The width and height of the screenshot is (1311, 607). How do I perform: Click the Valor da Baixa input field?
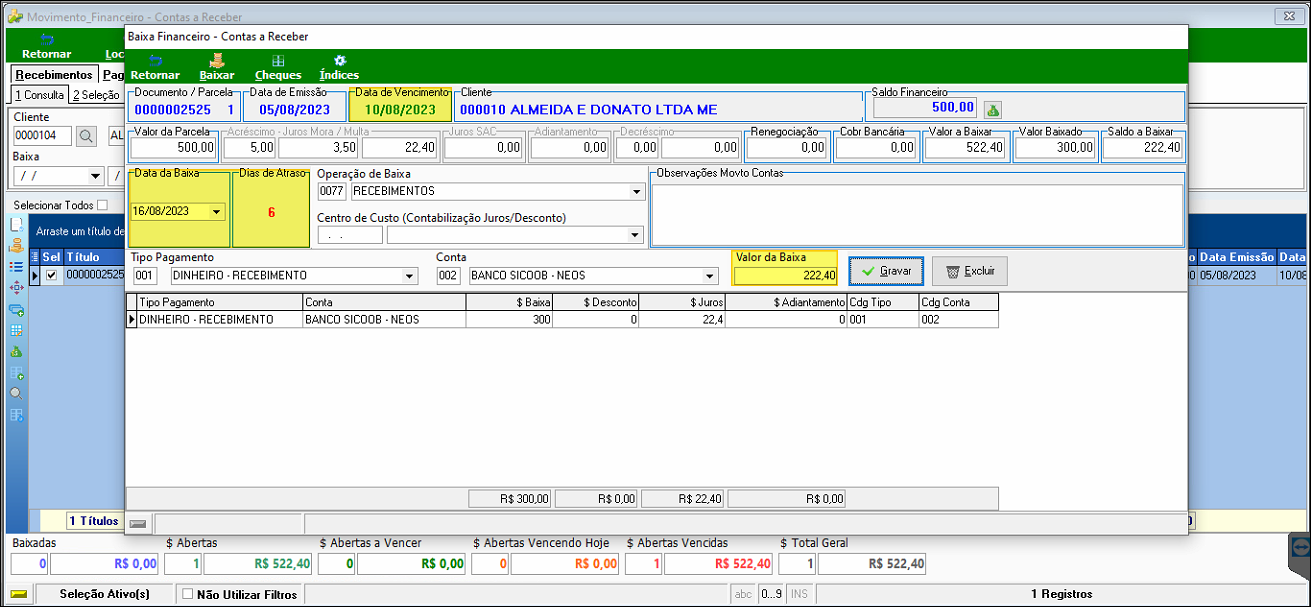click(x=785, y=276)
